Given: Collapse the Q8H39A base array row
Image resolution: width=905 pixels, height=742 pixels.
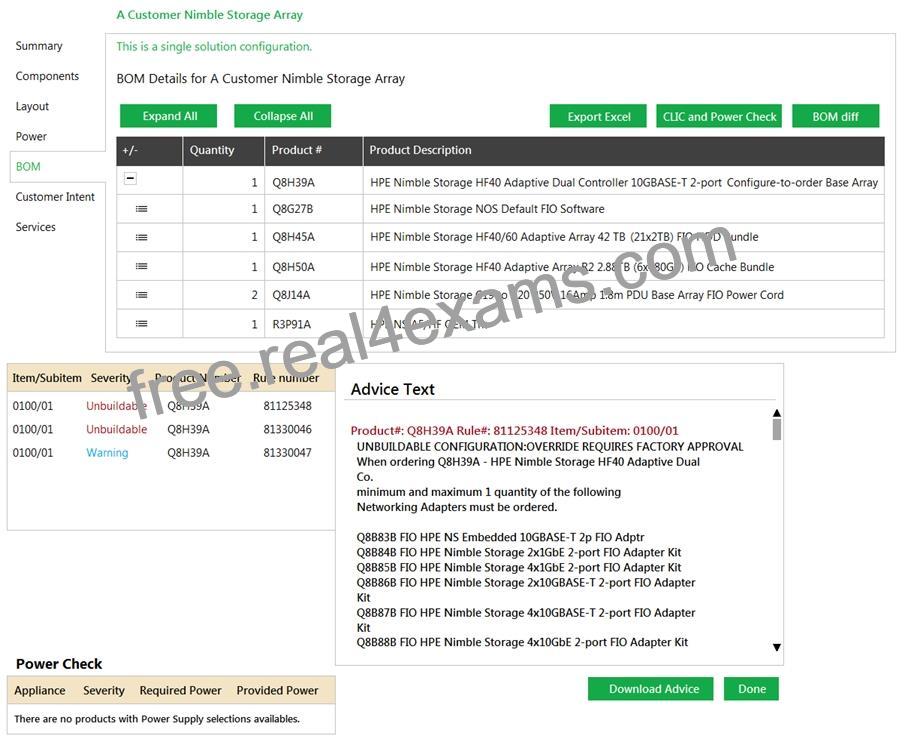Looking at the screenshot, I should point(130,179).
